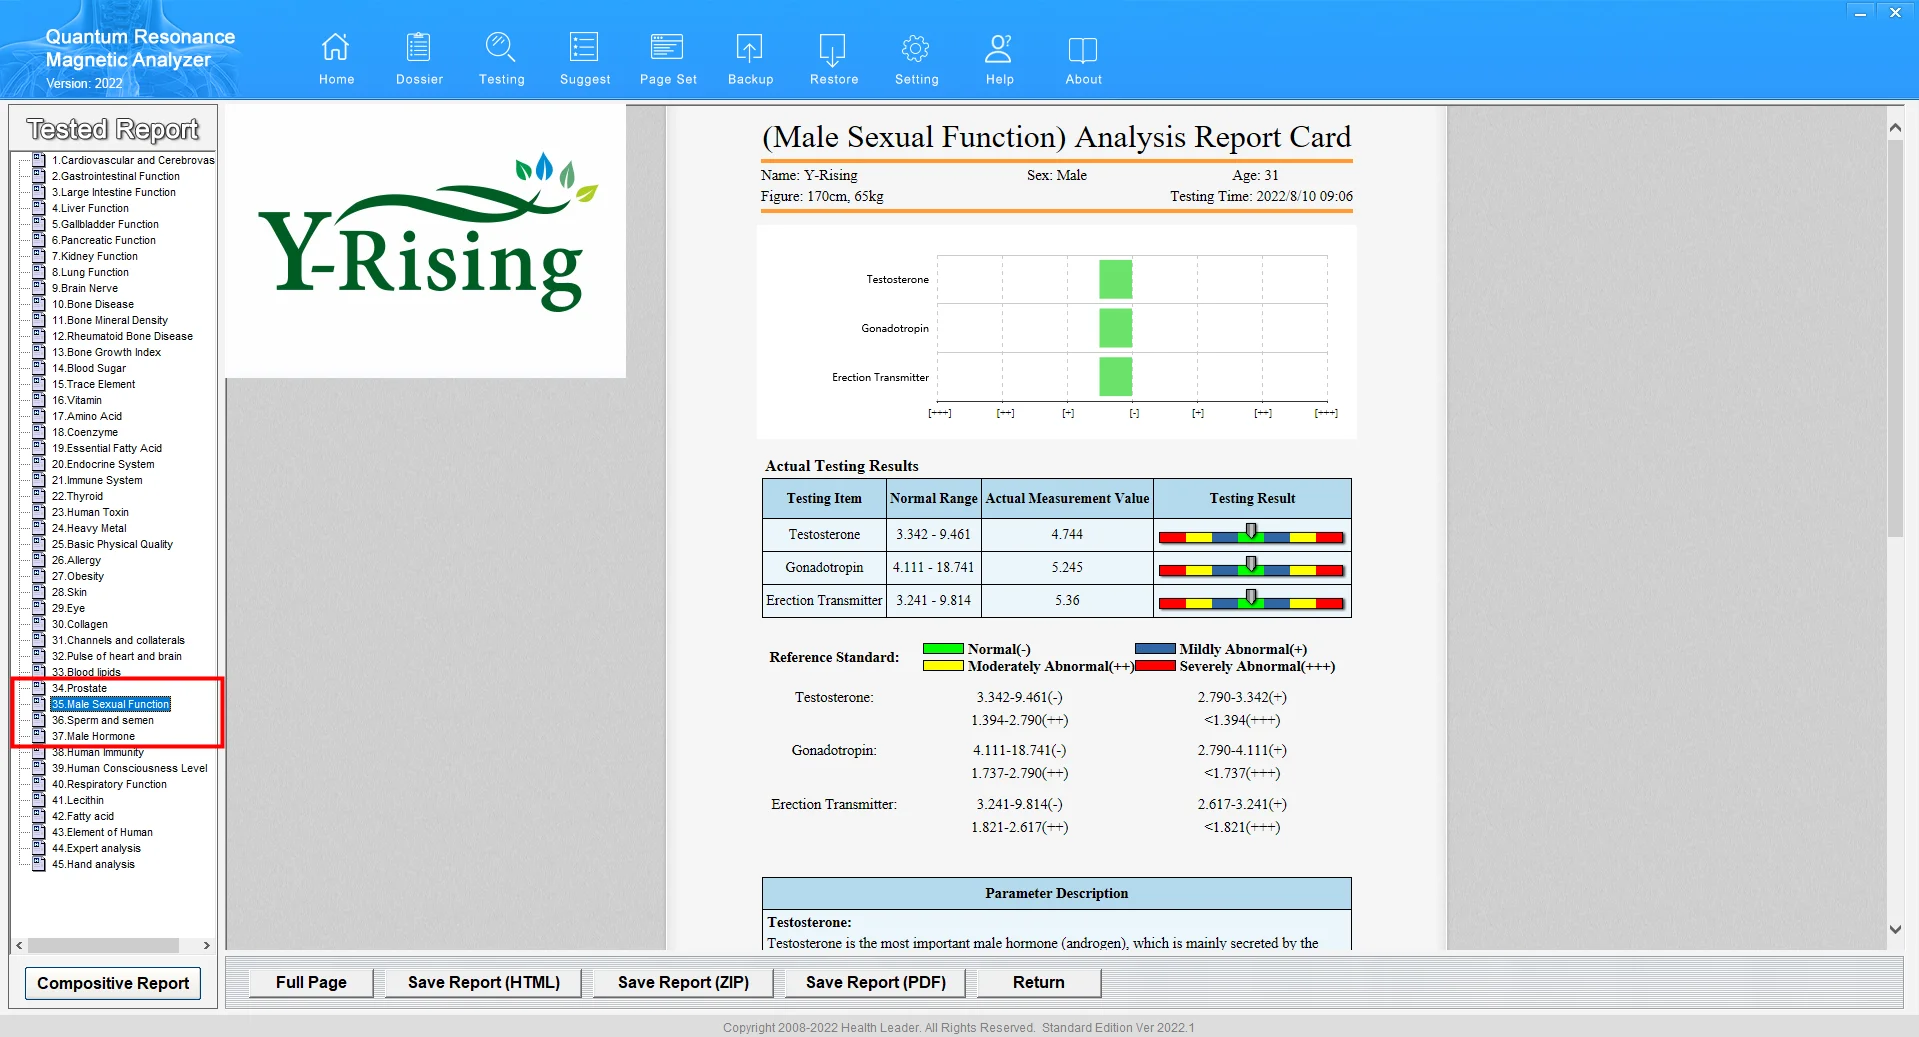Open the Suggest list icon
The height and width of the screenshot is (1037, 1919).
(x=584, y=48)
